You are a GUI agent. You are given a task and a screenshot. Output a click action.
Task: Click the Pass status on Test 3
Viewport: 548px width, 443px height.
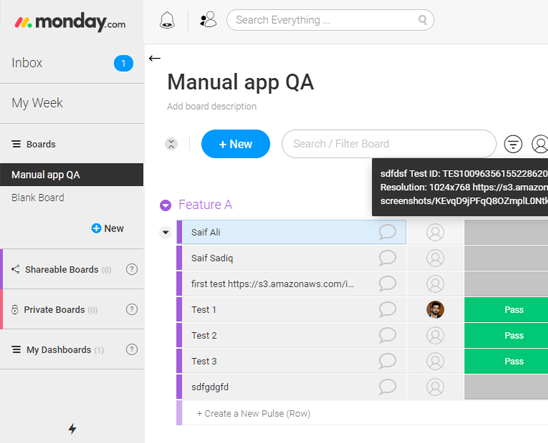coord(506,361)
